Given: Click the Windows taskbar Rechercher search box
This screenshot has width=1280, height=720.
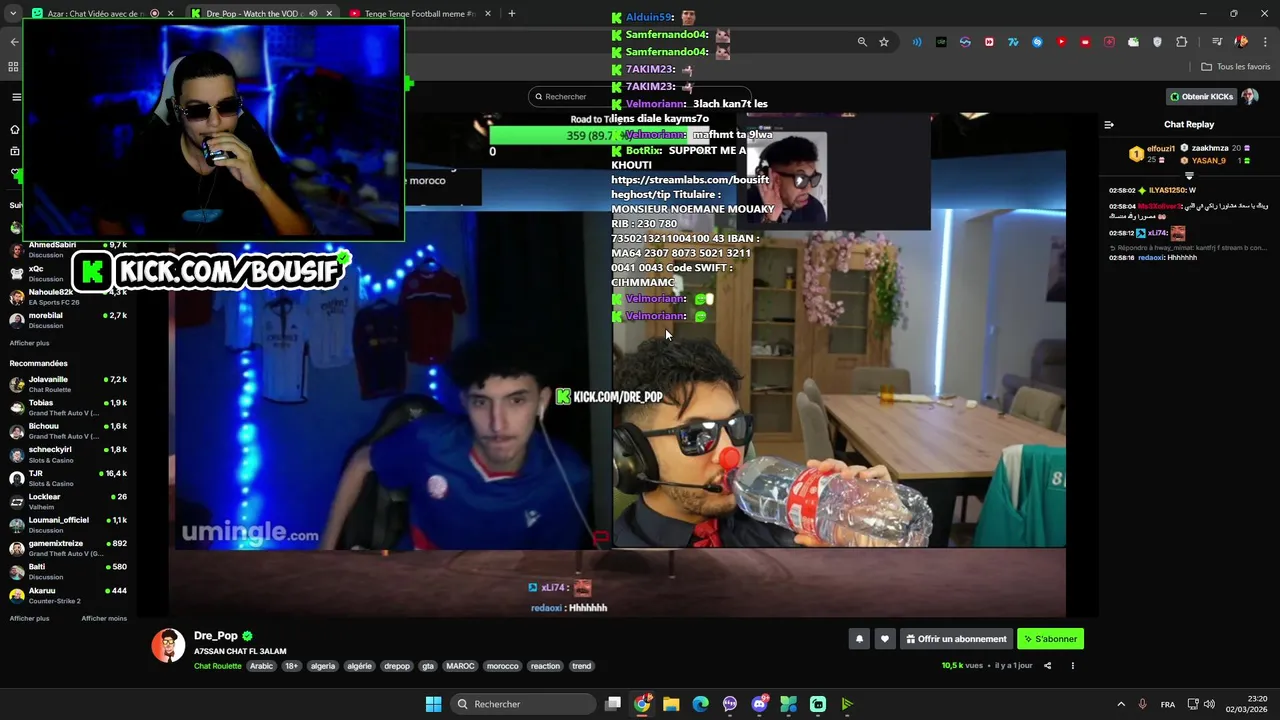Looking at the screenshot, I should click(521, 704).
